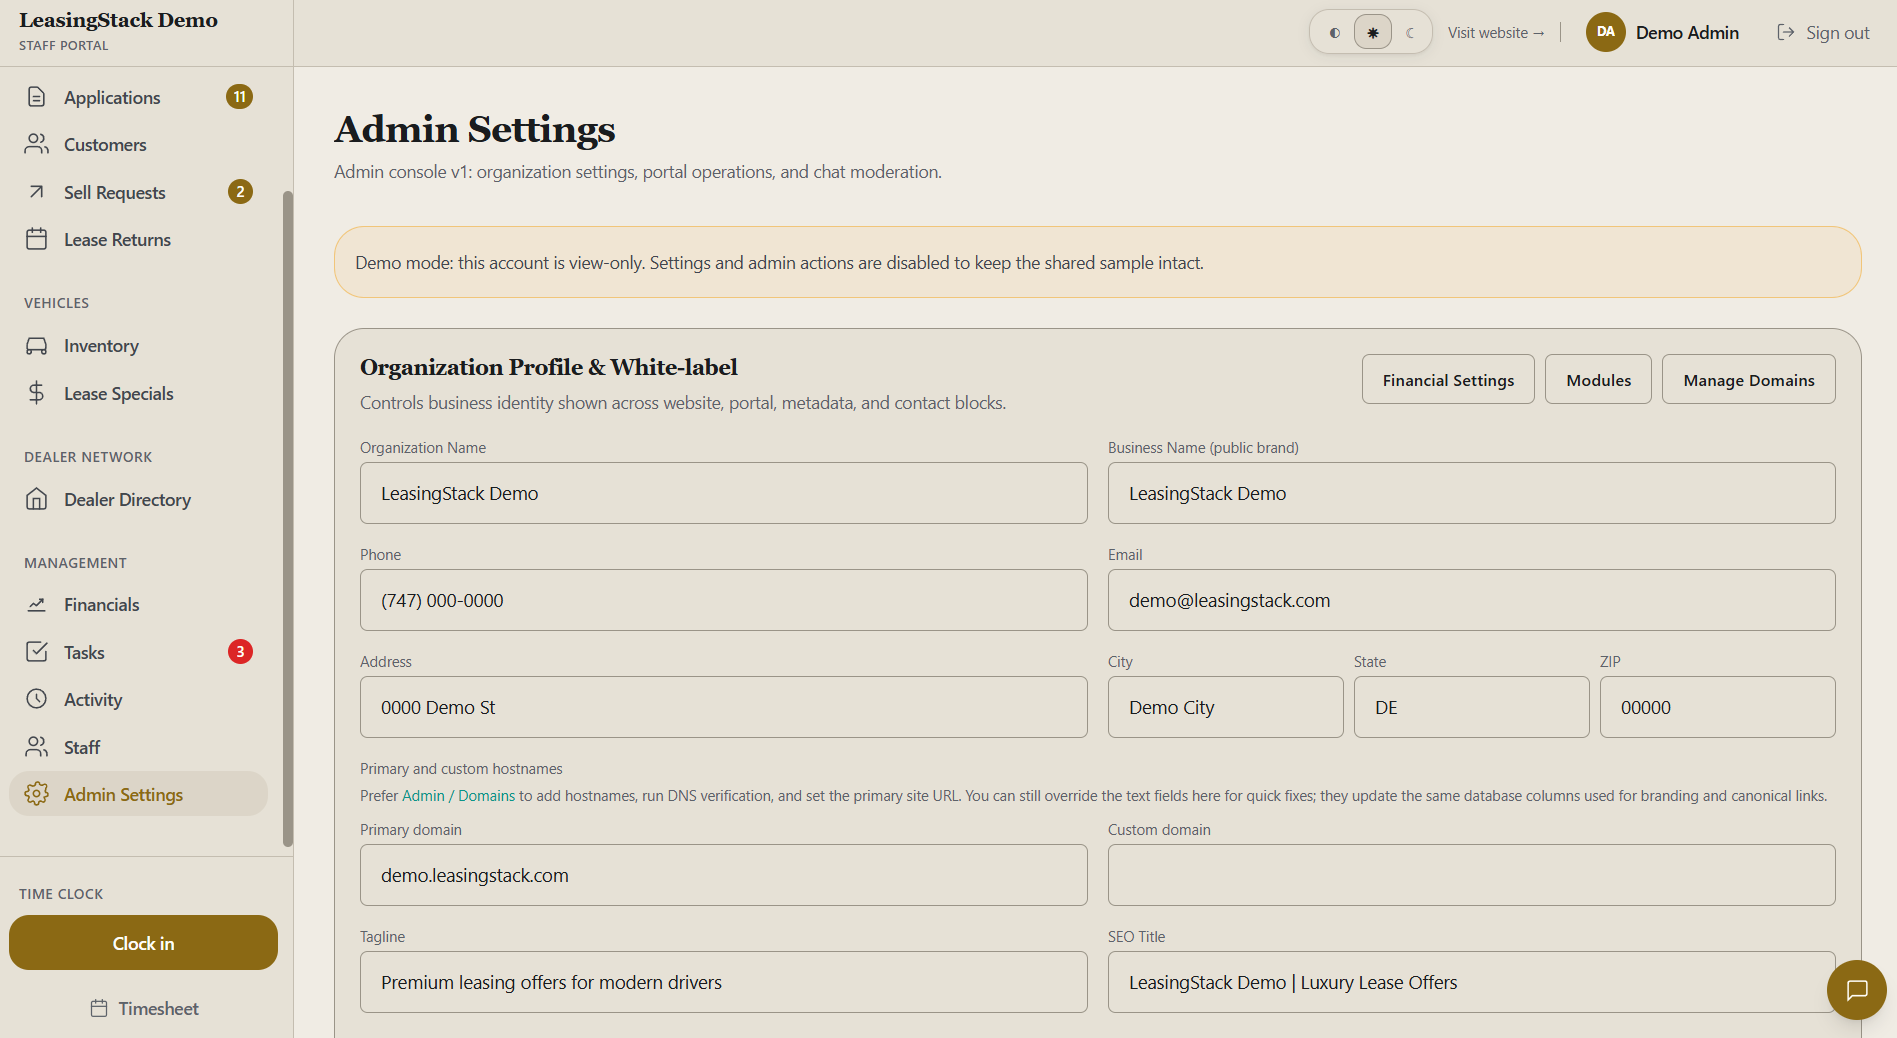Open the Inventory vehicle list

(x=138, y=346)
